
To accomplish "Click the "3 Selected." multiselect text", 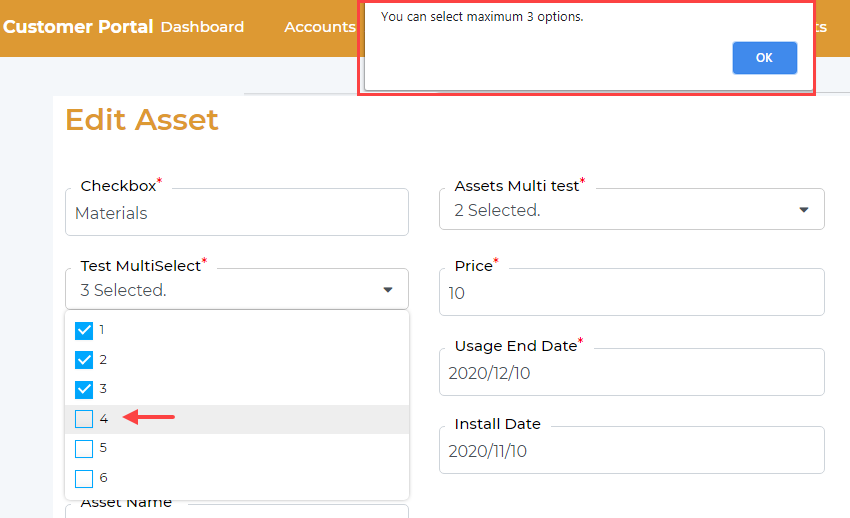I will pyautogui.click(x=124, y=291).
